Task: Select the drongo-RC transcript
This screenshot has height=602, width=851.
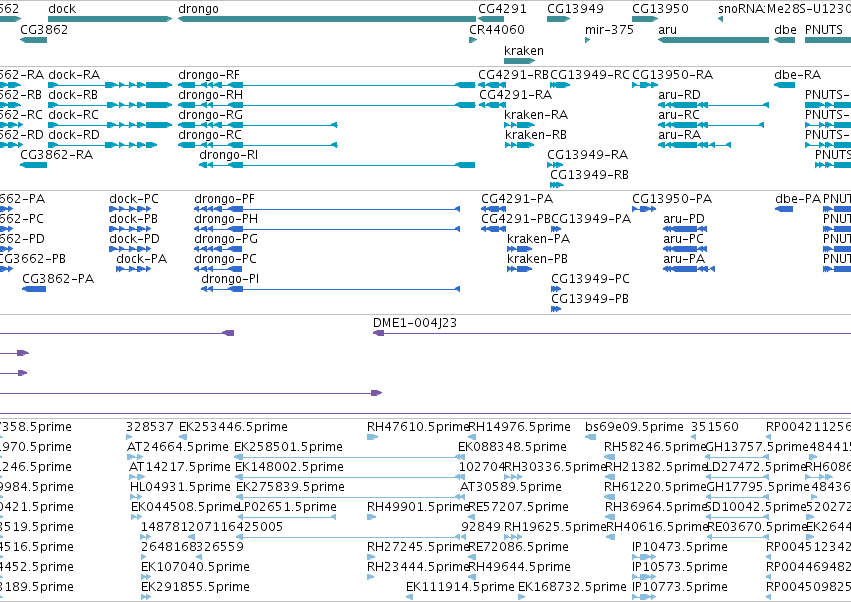Action: [x=258, y=145]
